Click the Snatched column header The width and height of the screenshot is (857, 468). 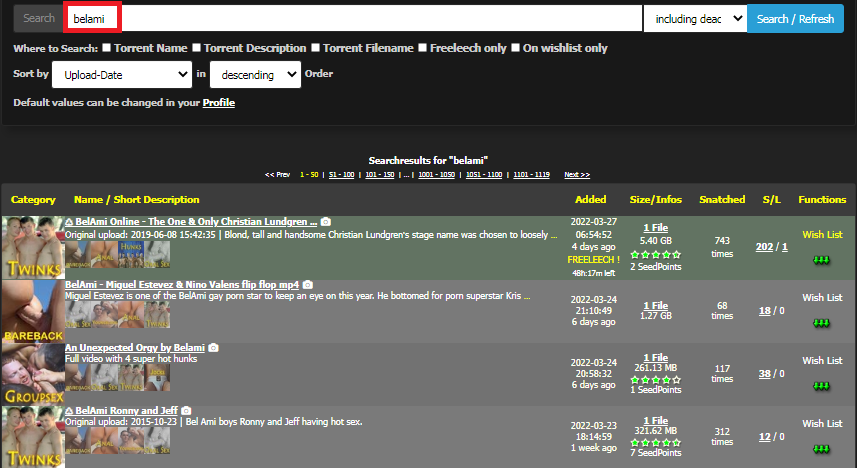pos(722,200)
